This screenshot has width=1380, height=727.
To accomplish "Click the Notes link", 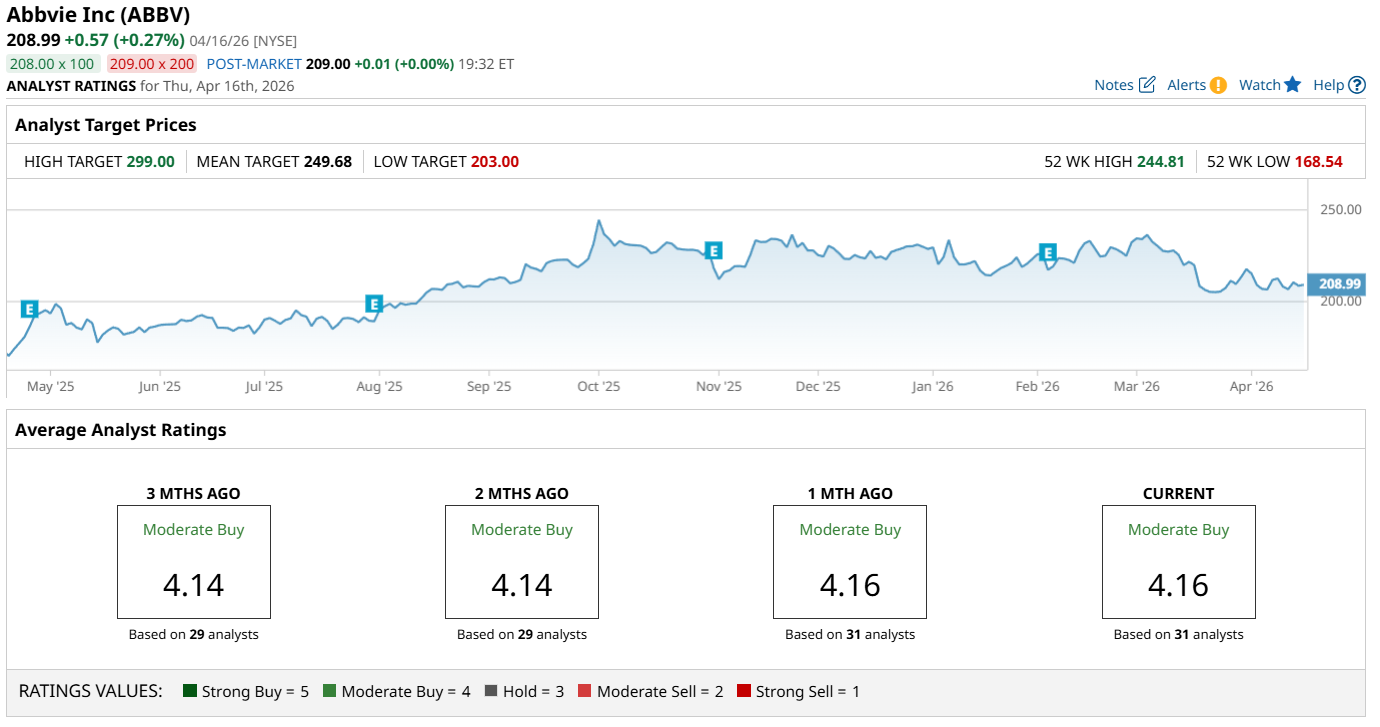I will tap(1114, 85).
